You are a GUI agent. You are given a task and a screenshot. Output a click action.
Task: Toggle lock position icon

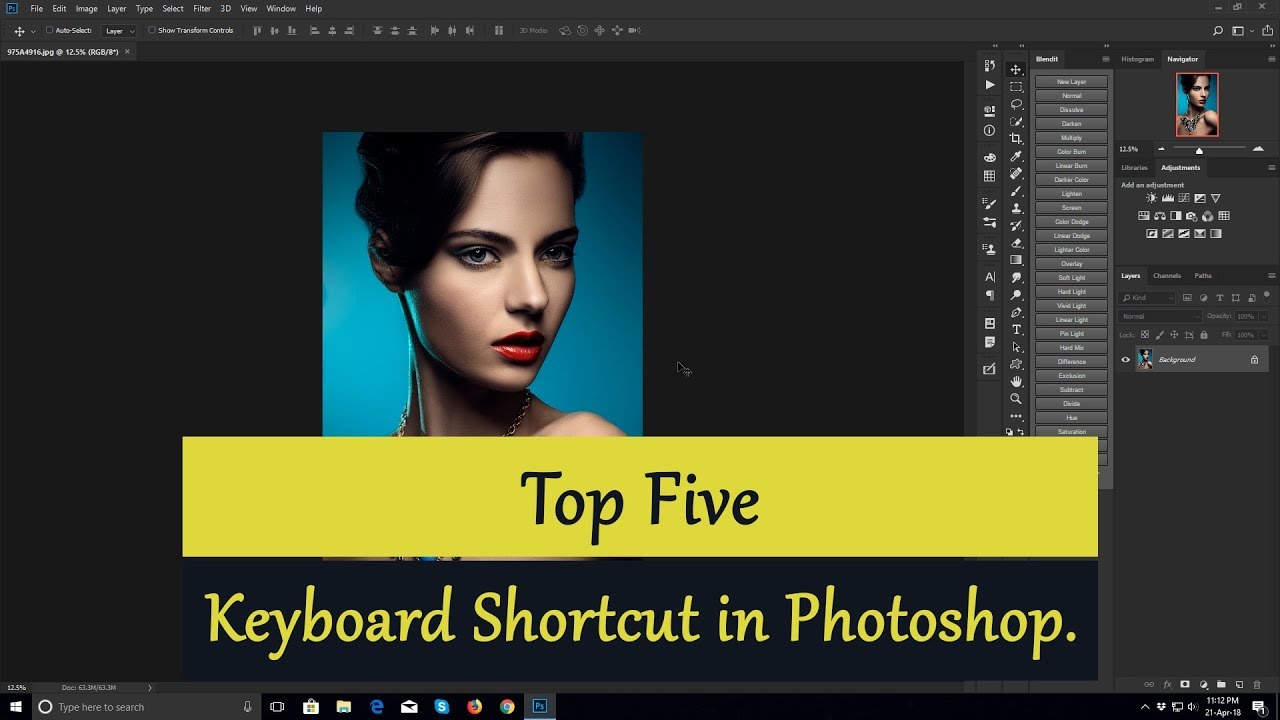click(x=1174, y=334)
